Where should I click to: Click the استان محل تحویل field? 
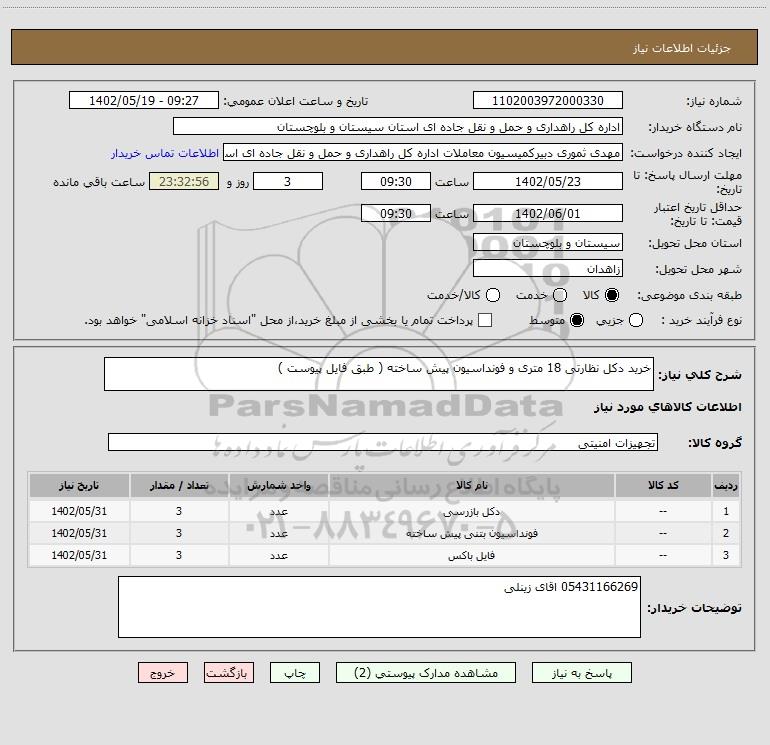tap(548, 242)
